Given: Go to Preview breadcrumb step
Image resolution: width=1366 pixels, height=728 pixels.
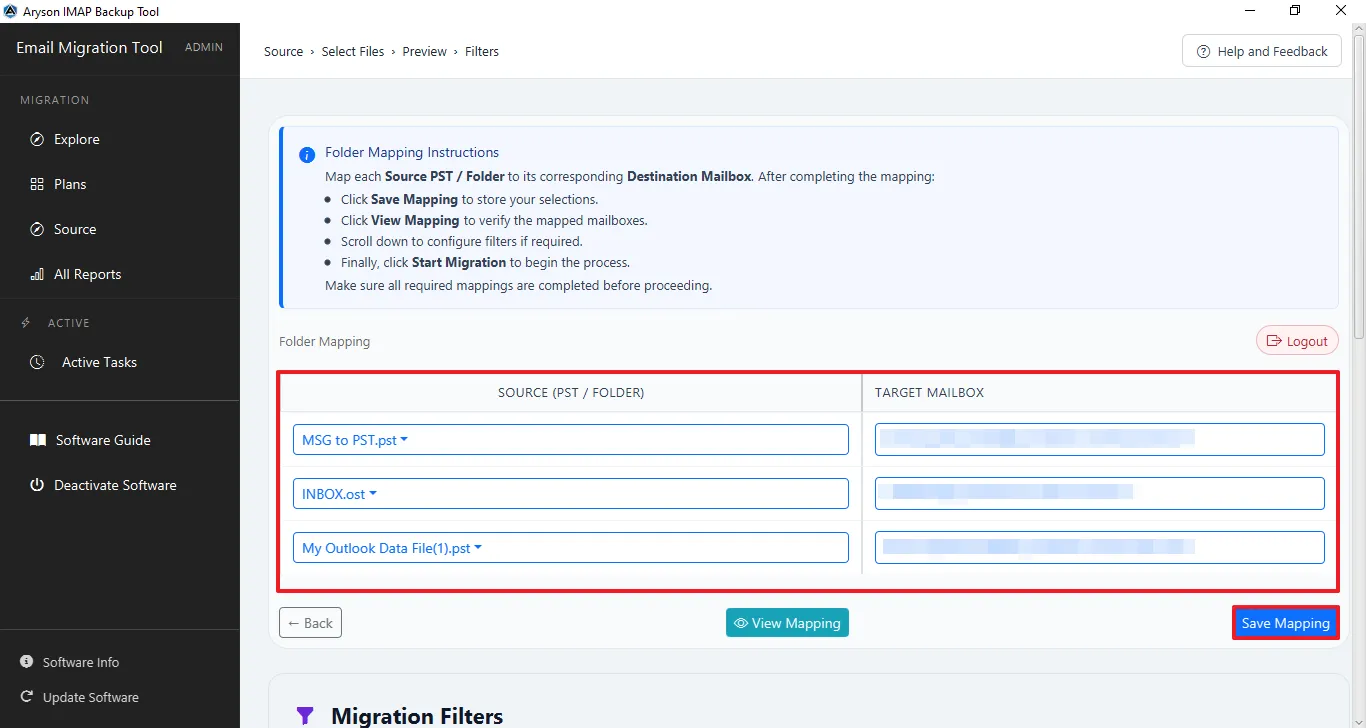Looking at the screenshot, I should tap(425, 51).
